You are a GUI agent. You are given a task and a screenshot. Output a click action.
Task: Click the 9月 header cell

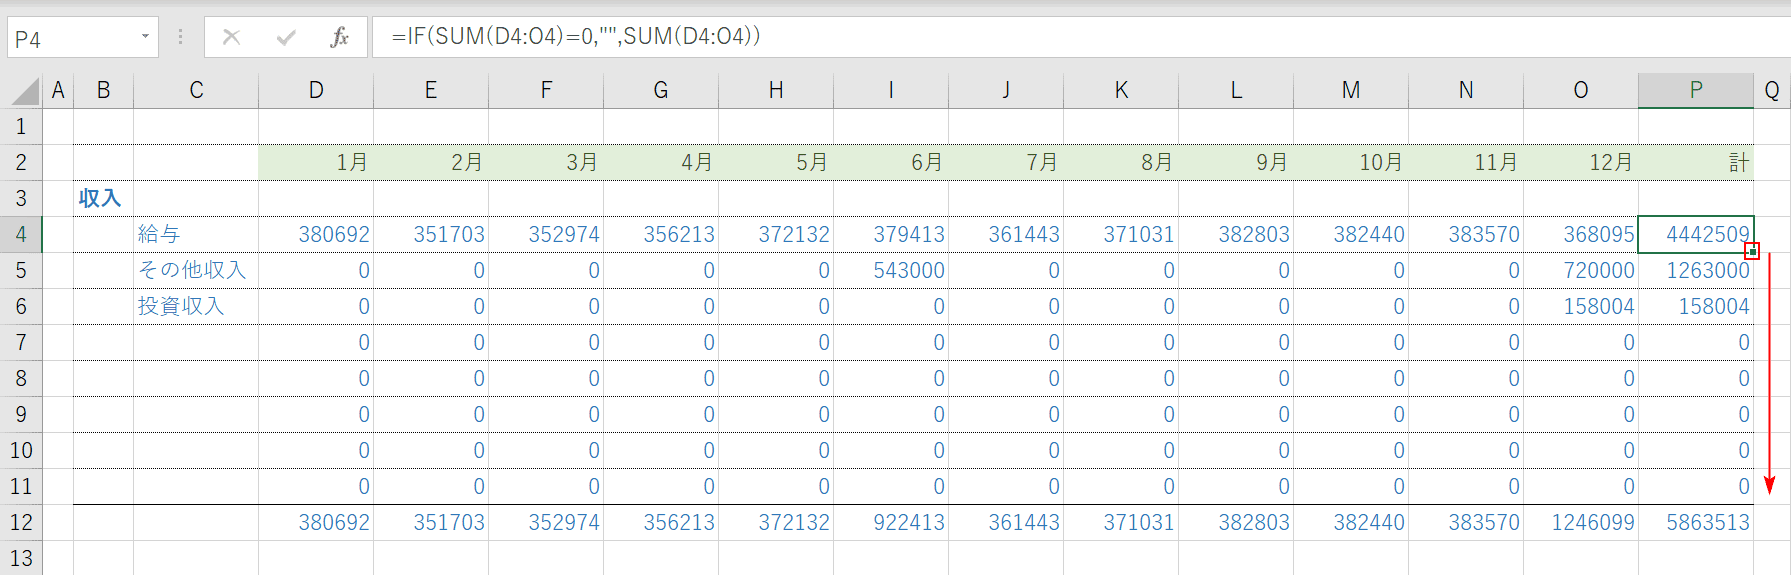1236,162
